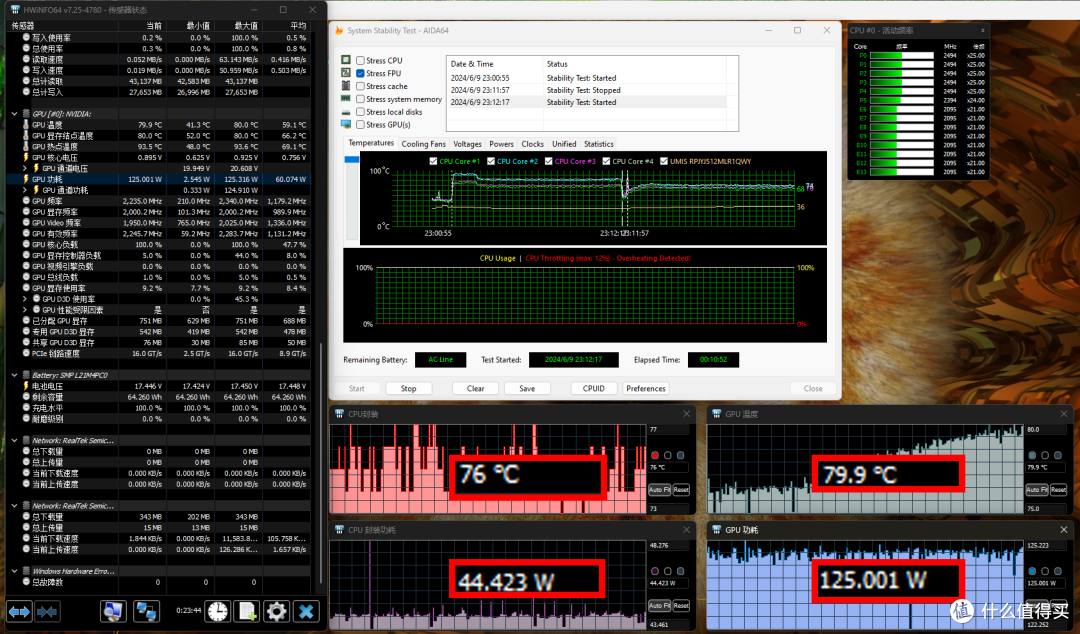Image resolution: width=1080 pixels, height=634 pixels.
Task: Open HWiNFO sensor settings gear icon
Action: 277,611
